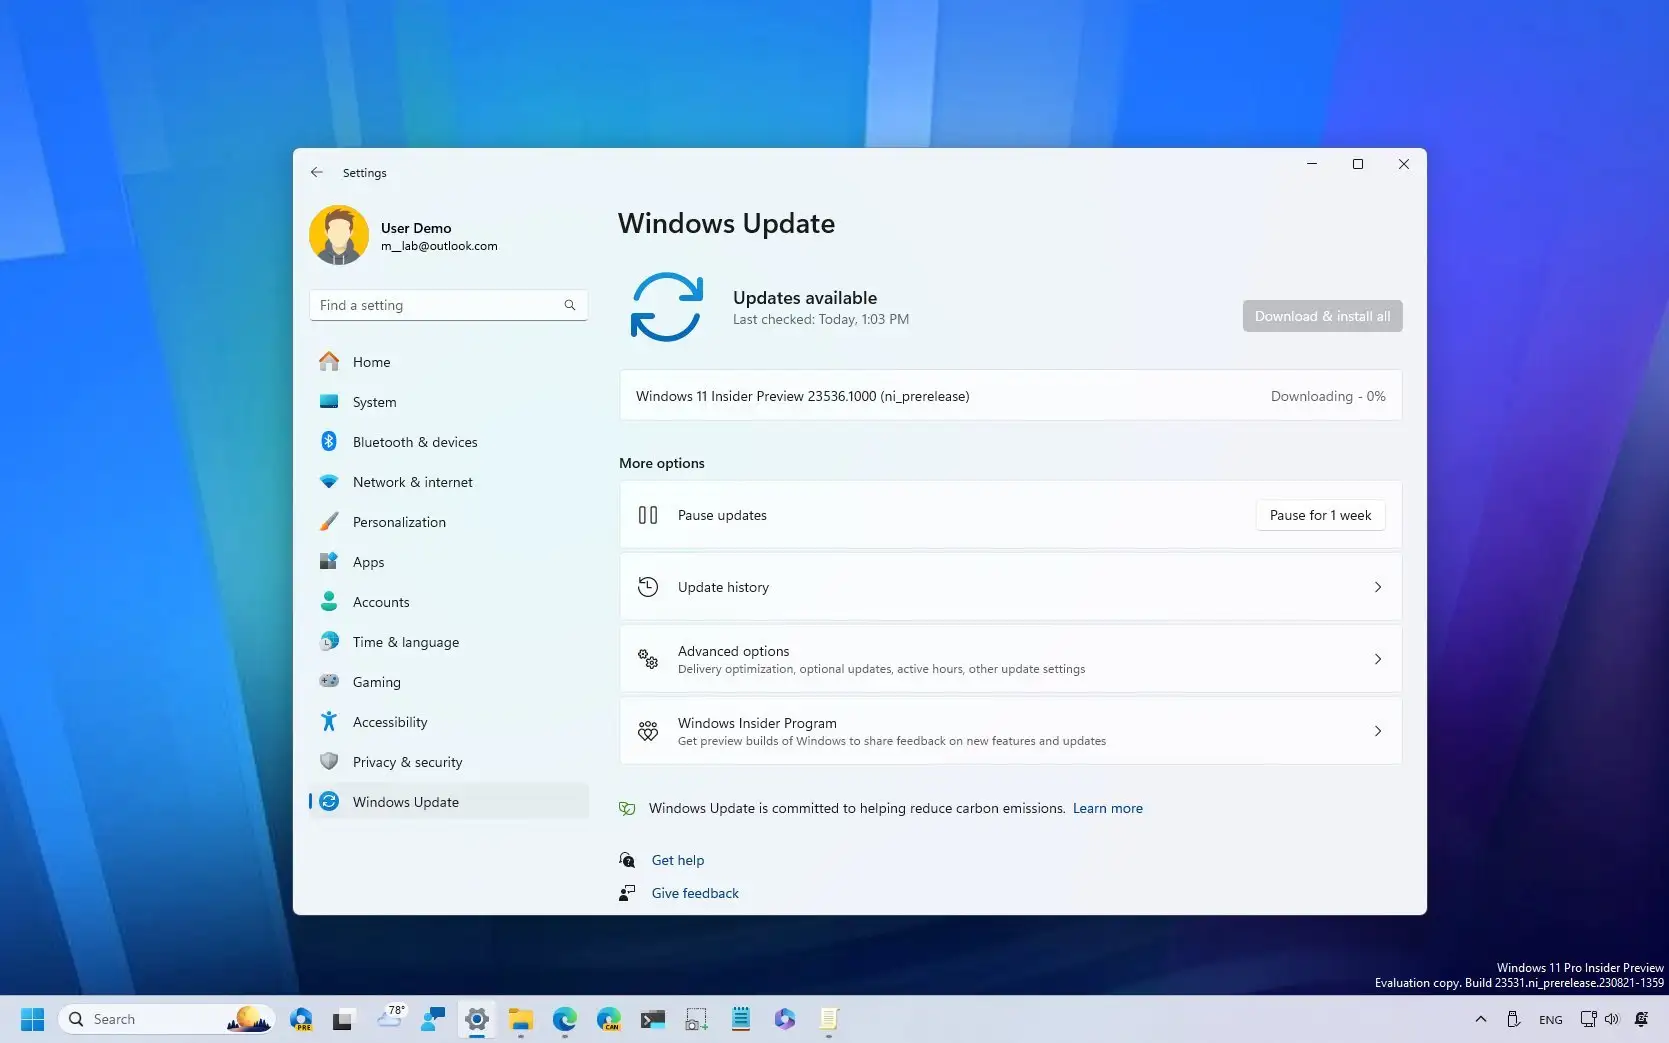The height and width of the screenshot is (1043, 1669).
Task: Launch Microsoft Edge from the taskbar
Action: [565, 1019]
